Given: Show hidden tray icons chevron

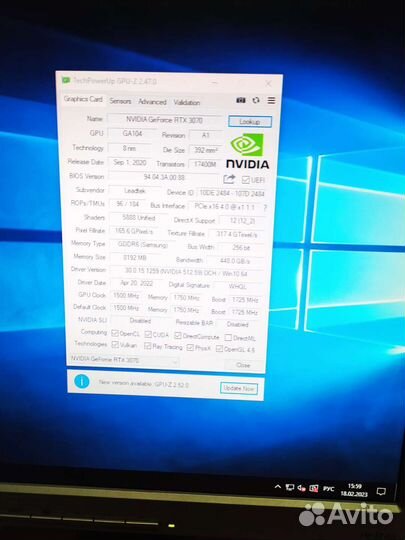Looking at the screenshot, I should tap(278, 487).
